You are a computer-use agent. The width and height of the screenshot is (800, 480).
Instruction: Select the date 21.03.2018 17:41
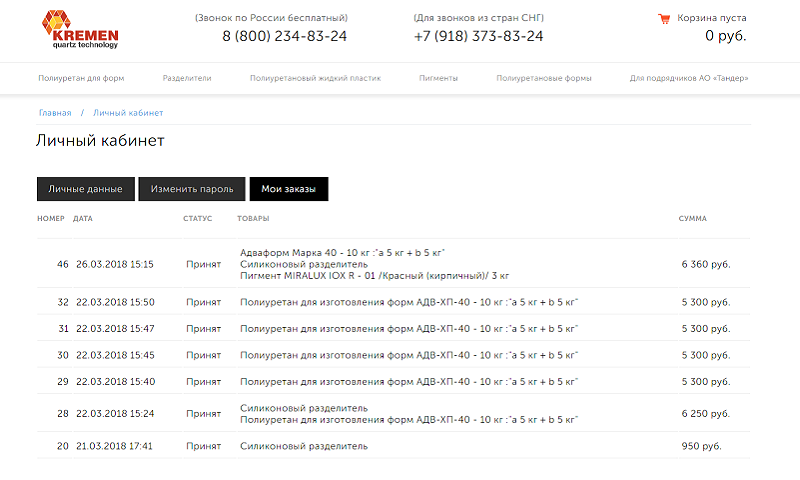pos(114,446)
